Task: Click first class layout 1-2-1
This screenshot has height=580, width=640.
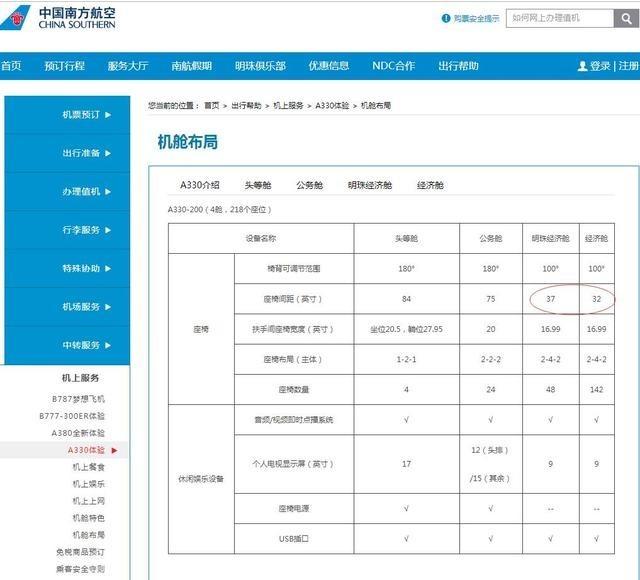Action: point(406,359)
